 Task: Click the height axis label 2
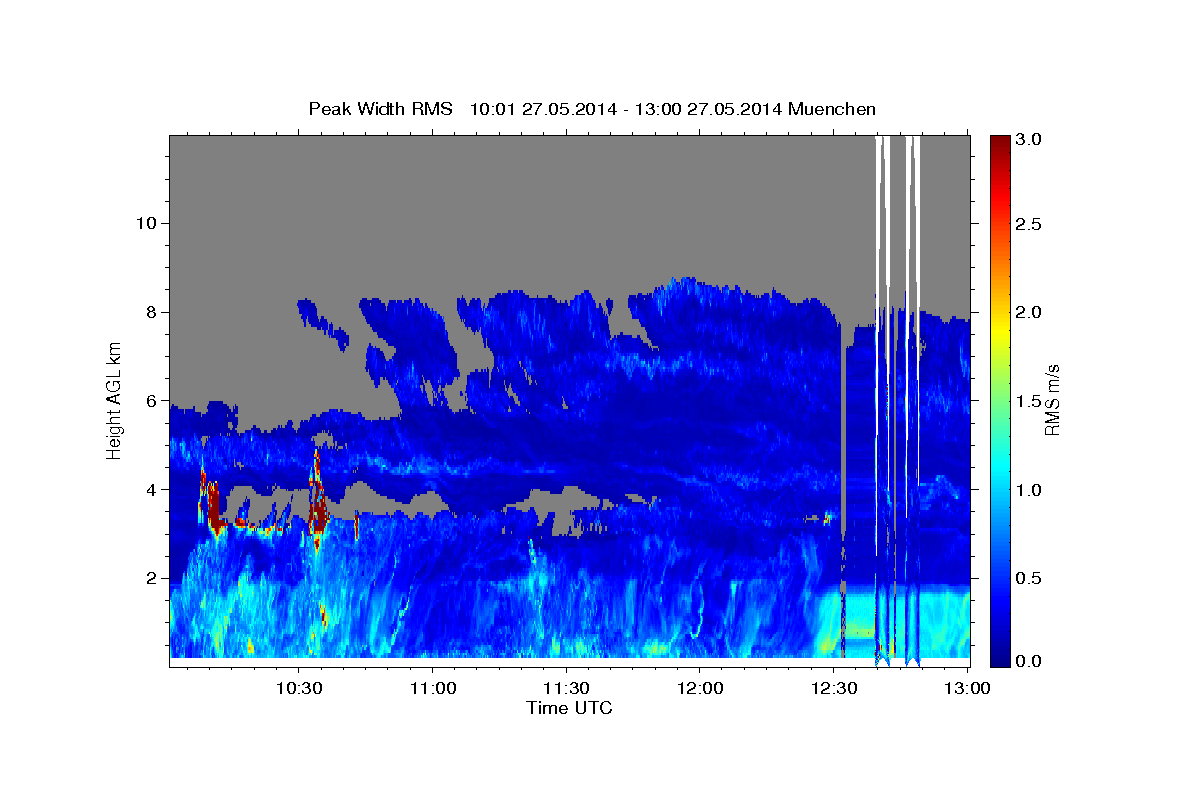(x=151, y=578)
